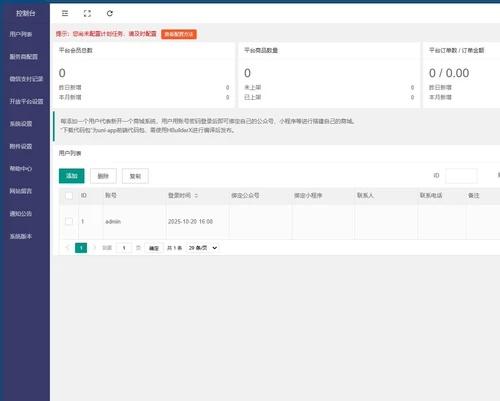The width and height of the screenshot is (500, 401).
Task: Click the refresh icon in top toolbar
Action: 110,13
